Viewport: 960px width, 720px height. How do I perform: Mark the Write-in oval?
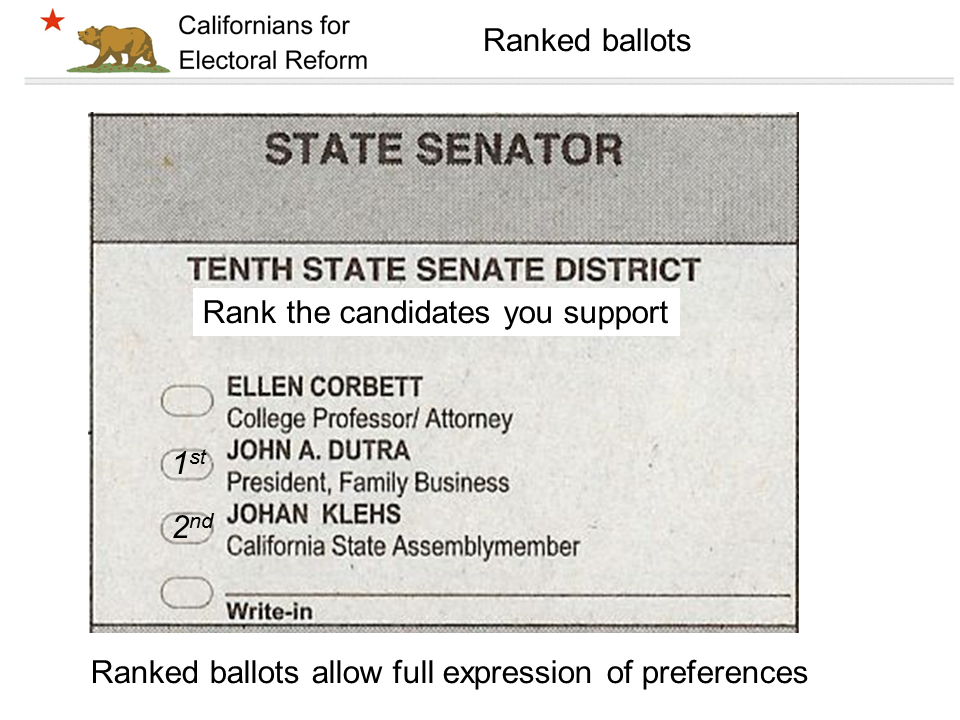click(187, 592)
